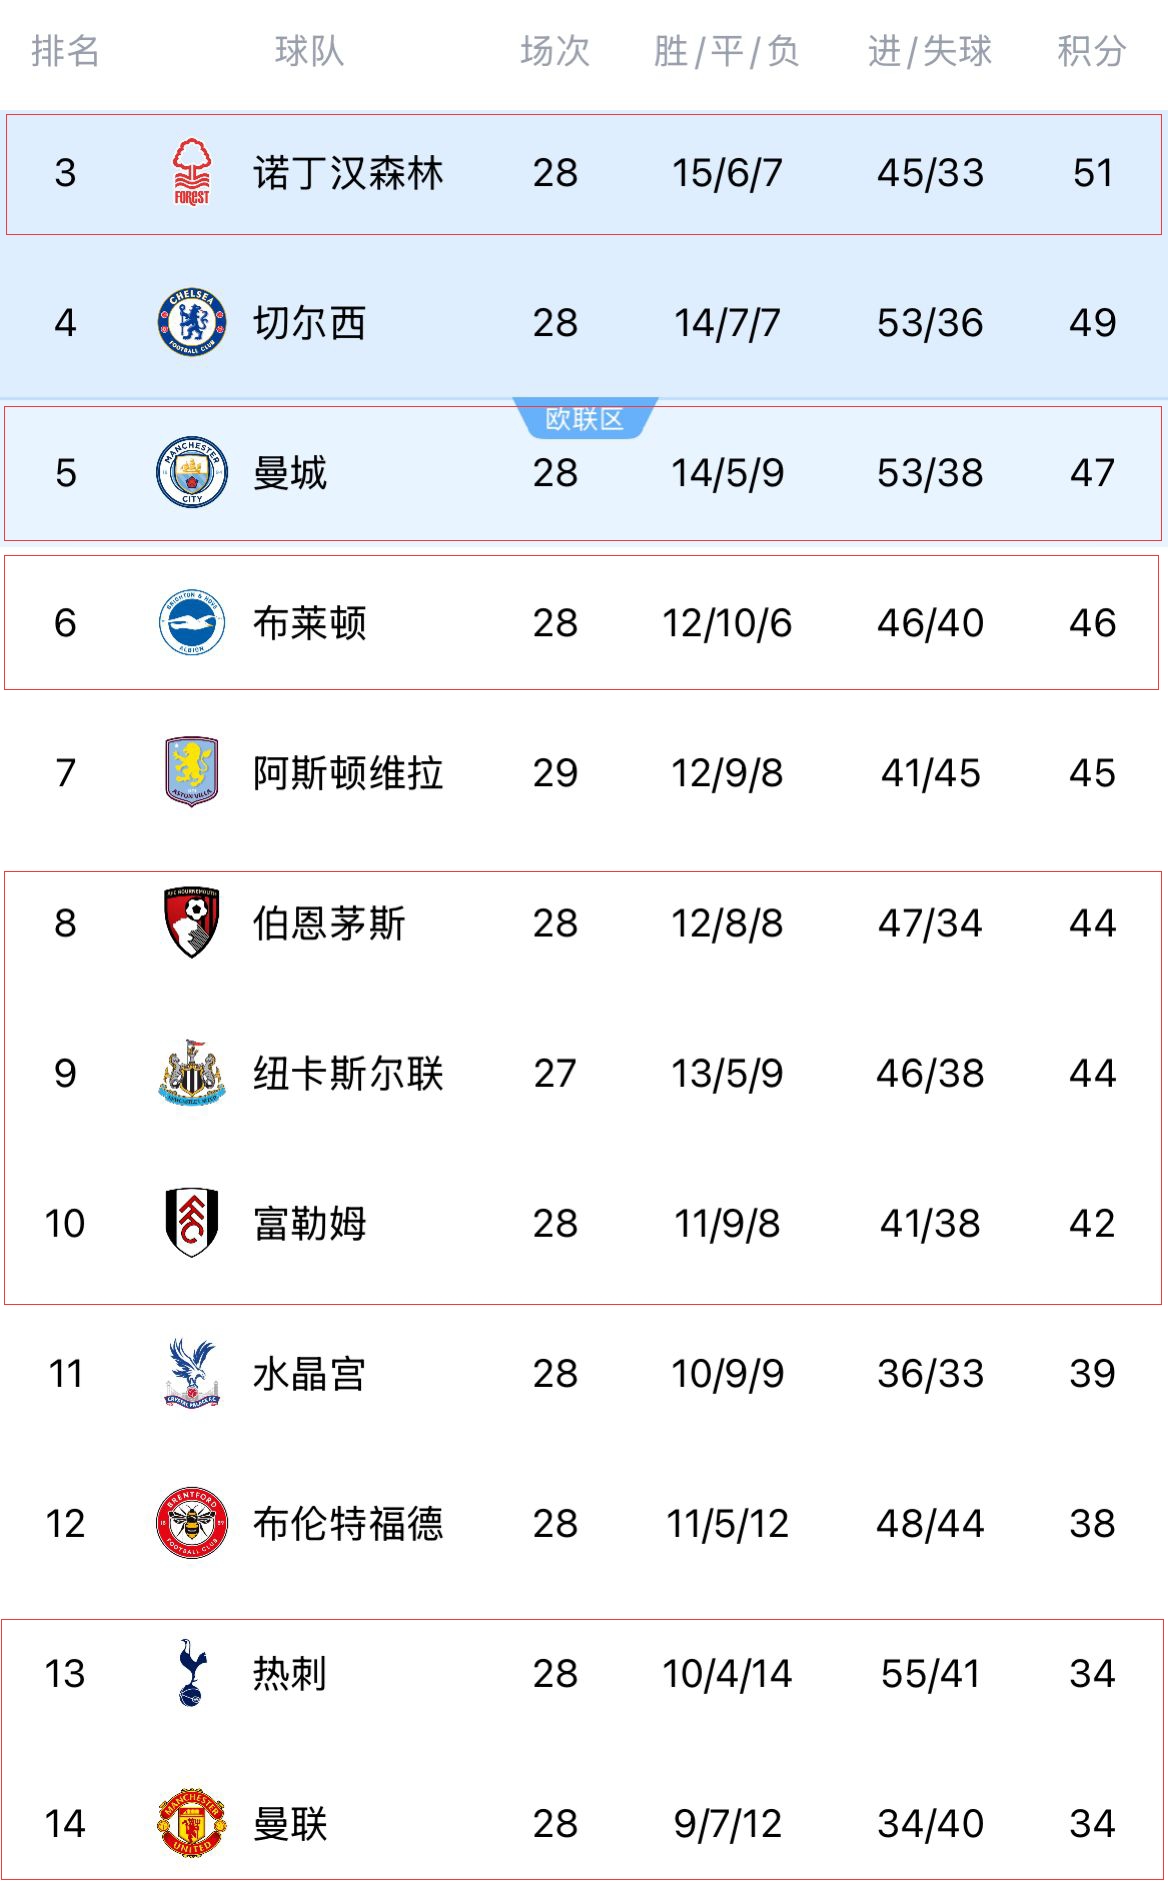Select the Brighton seagull logo
The height and width of the screenshot is (1884, 1168).
point(192,622)
